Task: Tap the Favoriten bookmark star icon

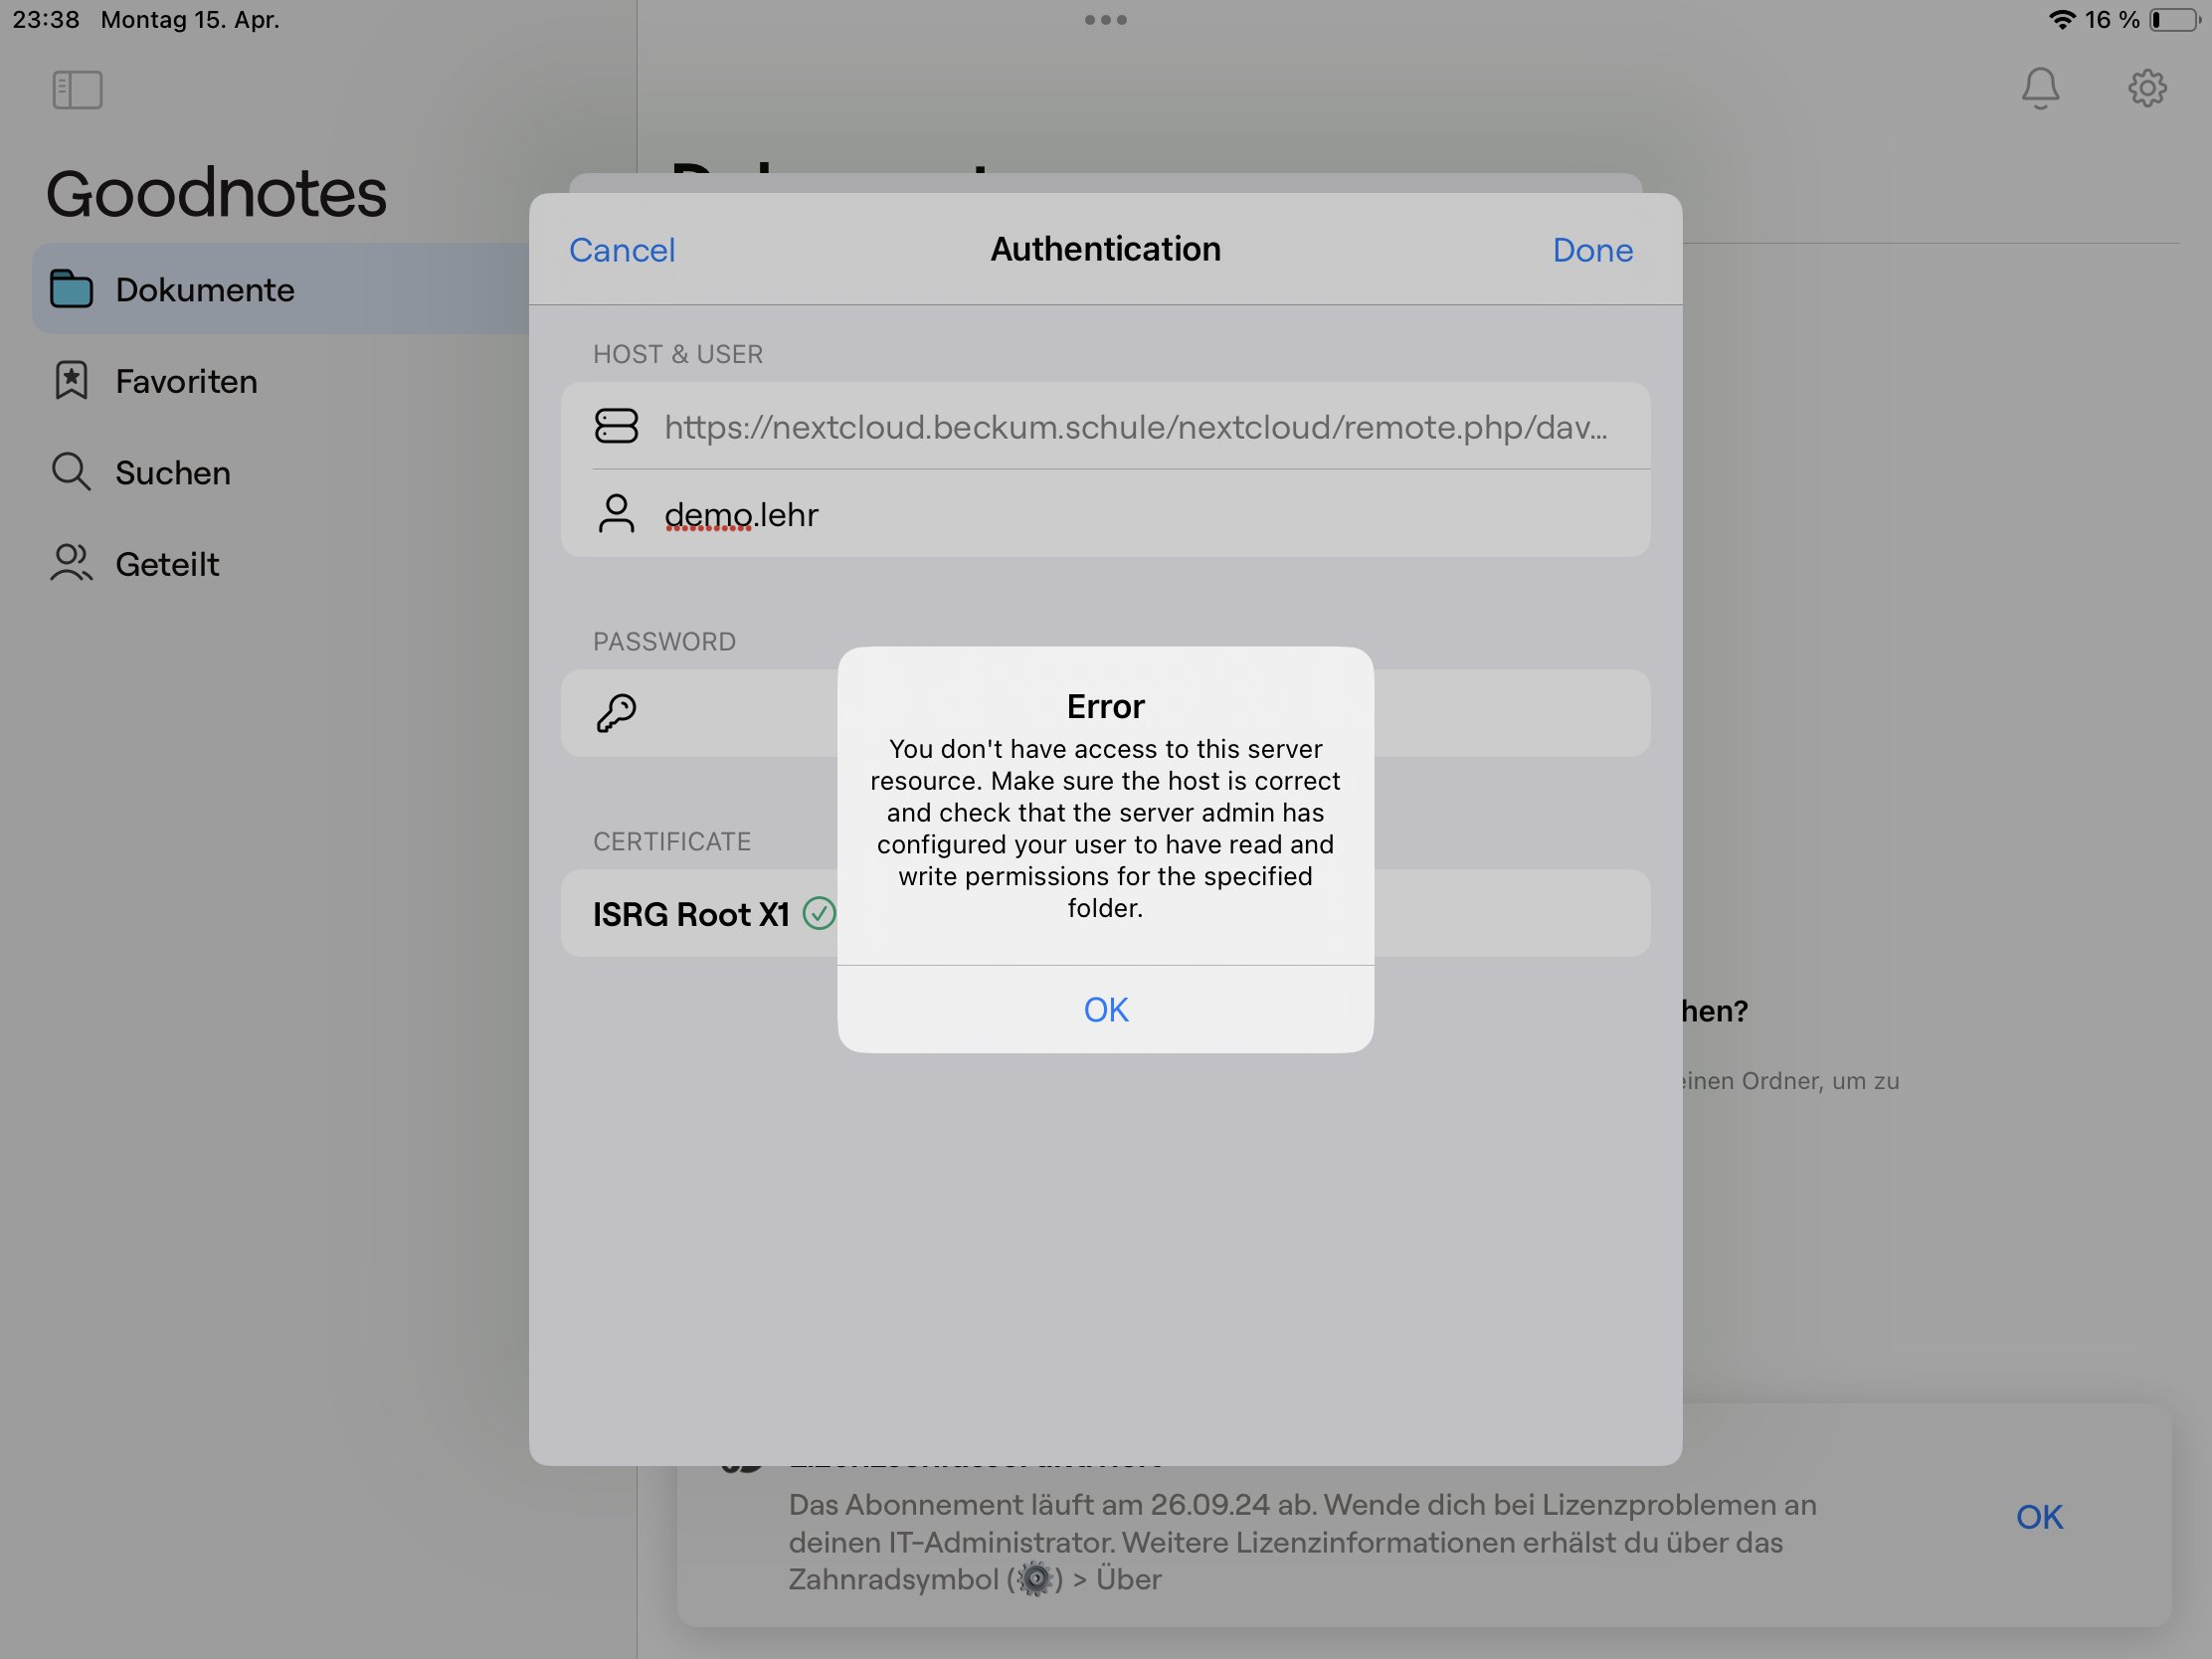Action: 71,380
